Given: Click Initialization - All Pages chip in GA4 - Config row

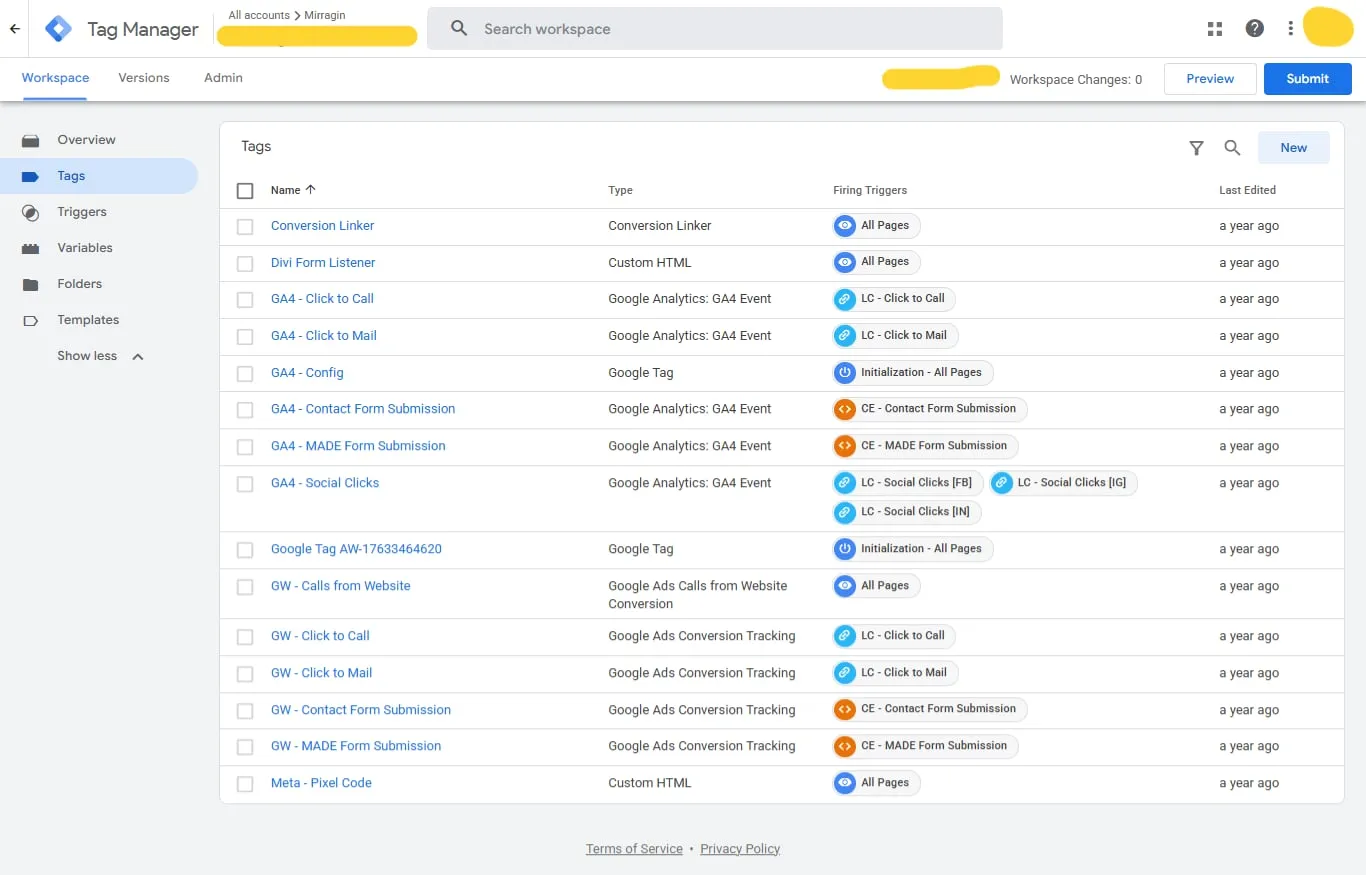Looking at the screenshot, I should pos(913,373).
